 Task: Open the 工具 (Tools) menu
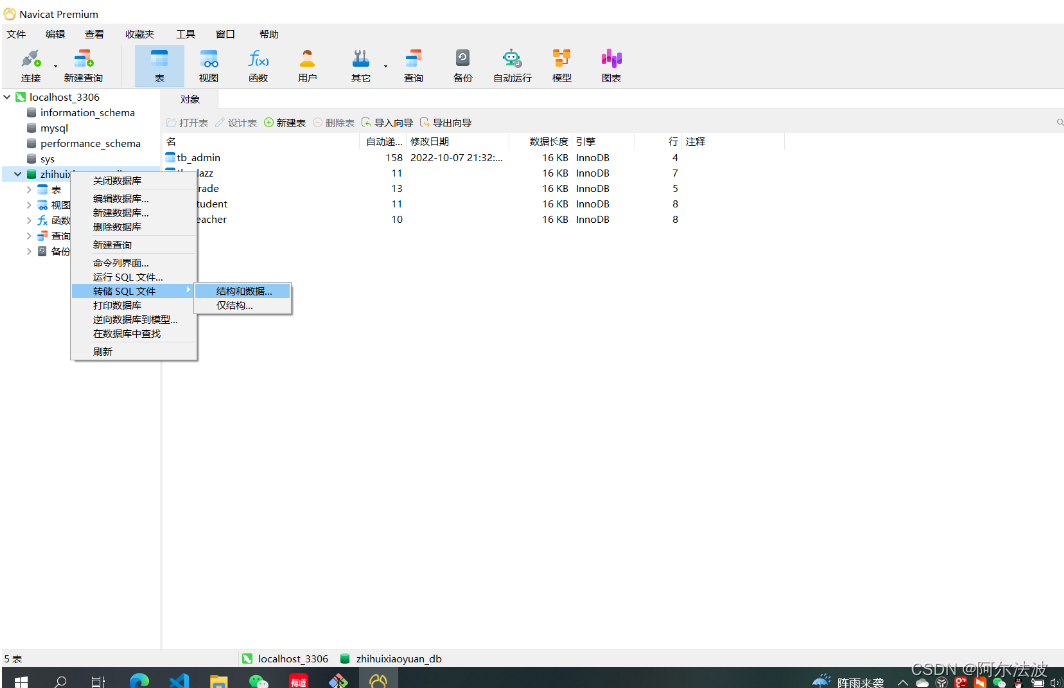point(185,34)
